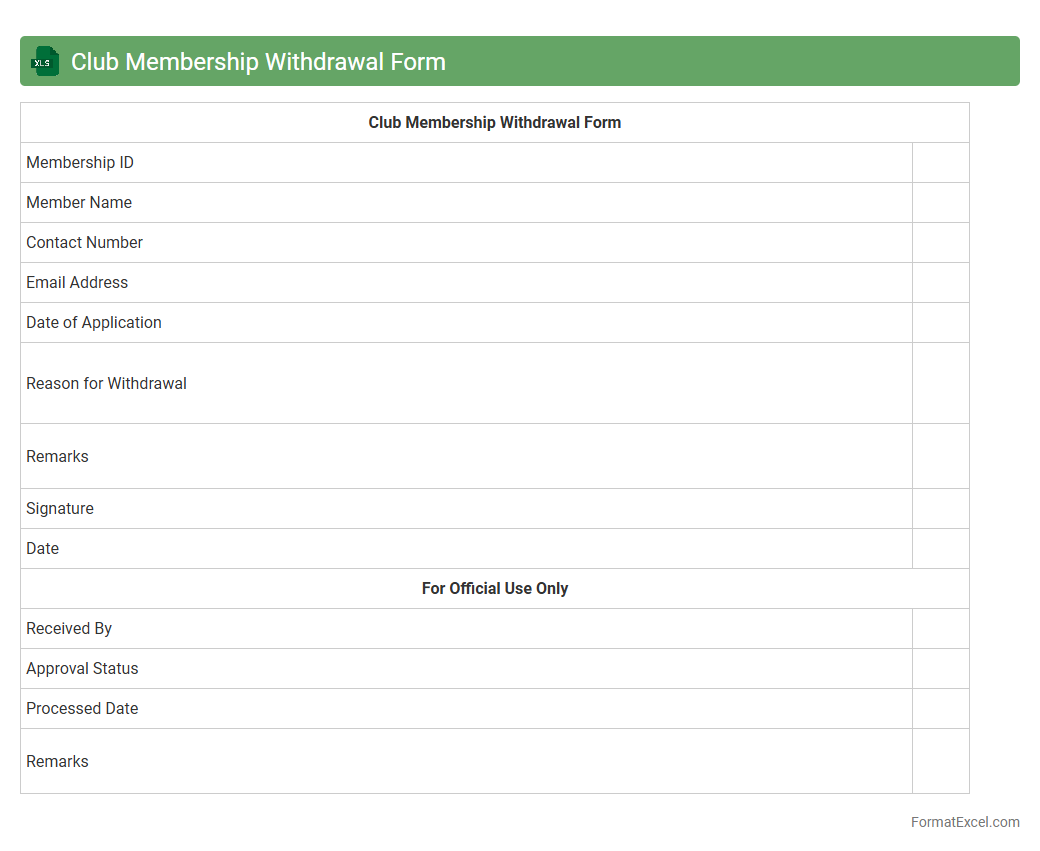Open the FormatExcel.com link
The width and height of the screenshot is (1040, 851).
pos(964,822)
